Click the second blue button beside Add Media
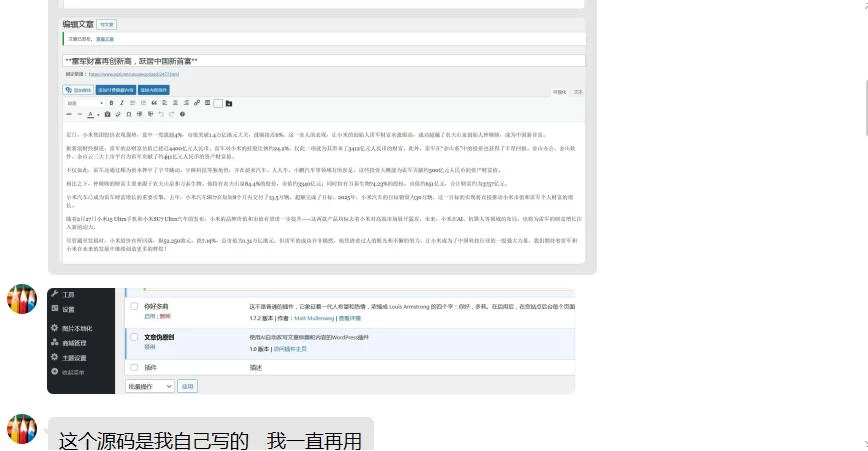Screen dimensions: 868x451 (x=154, y=90)
